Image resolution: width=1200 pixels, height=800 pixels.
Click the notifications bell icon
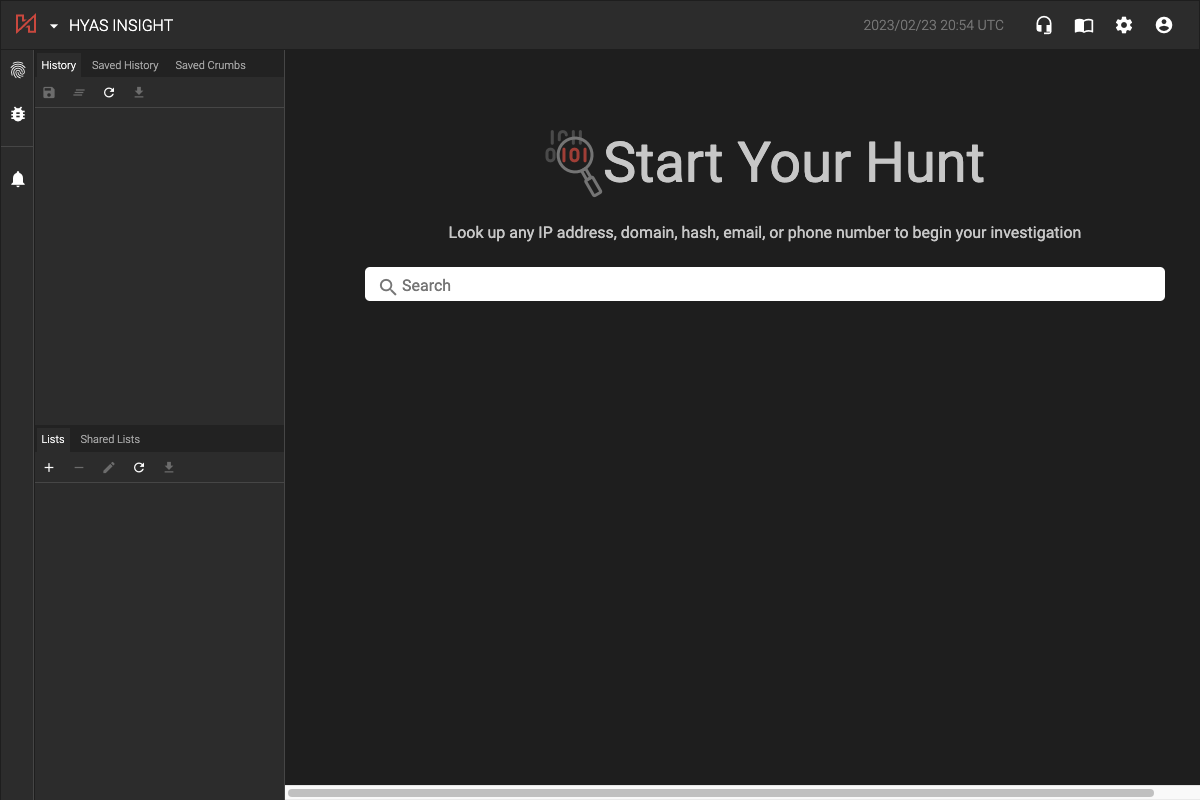[17, 178]
